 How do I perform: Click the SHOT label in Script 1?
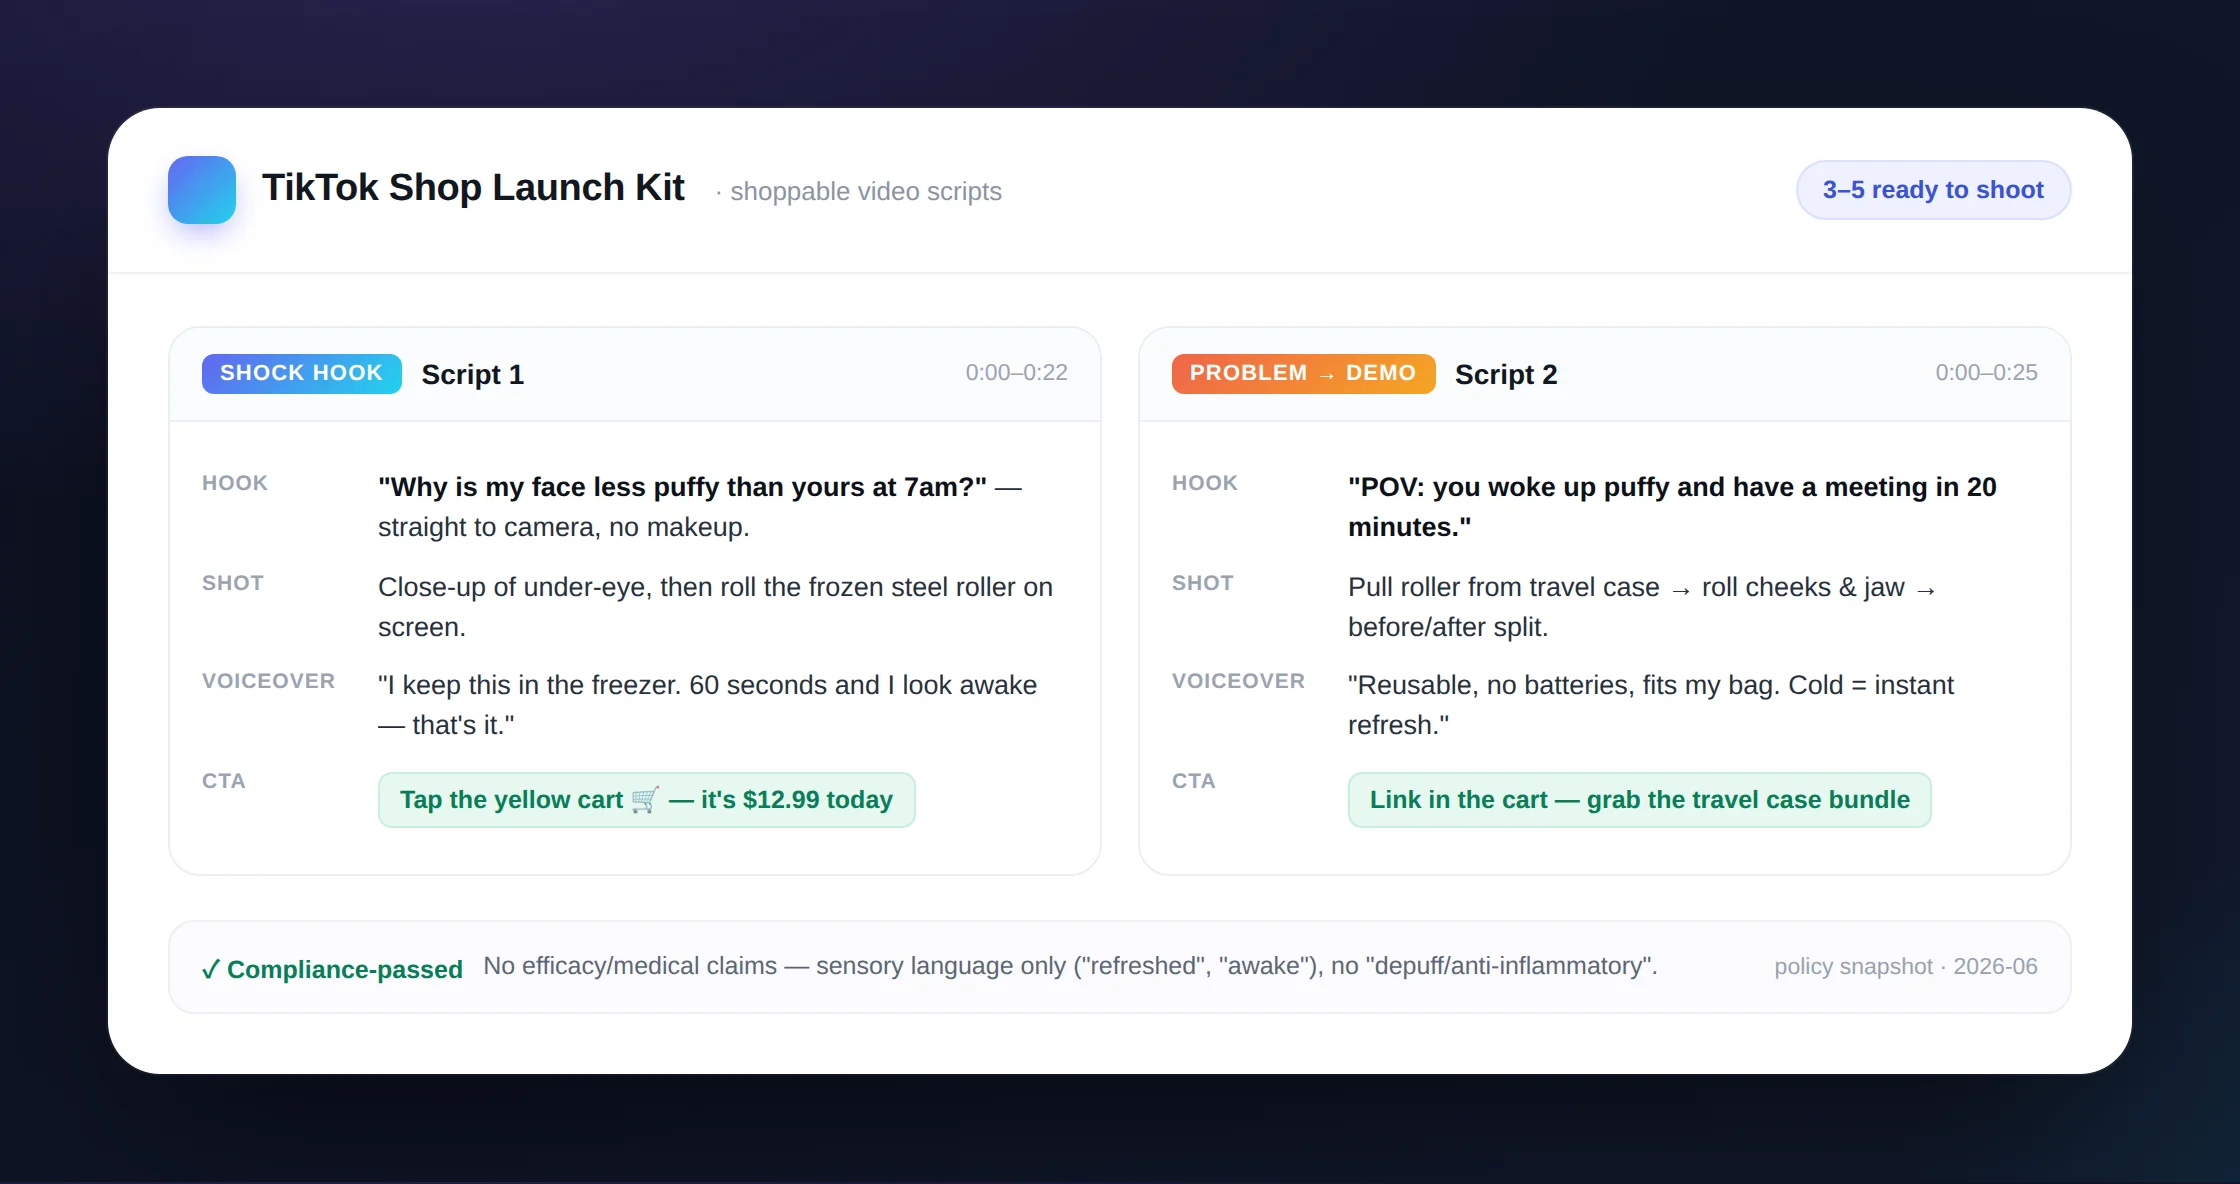233,583
